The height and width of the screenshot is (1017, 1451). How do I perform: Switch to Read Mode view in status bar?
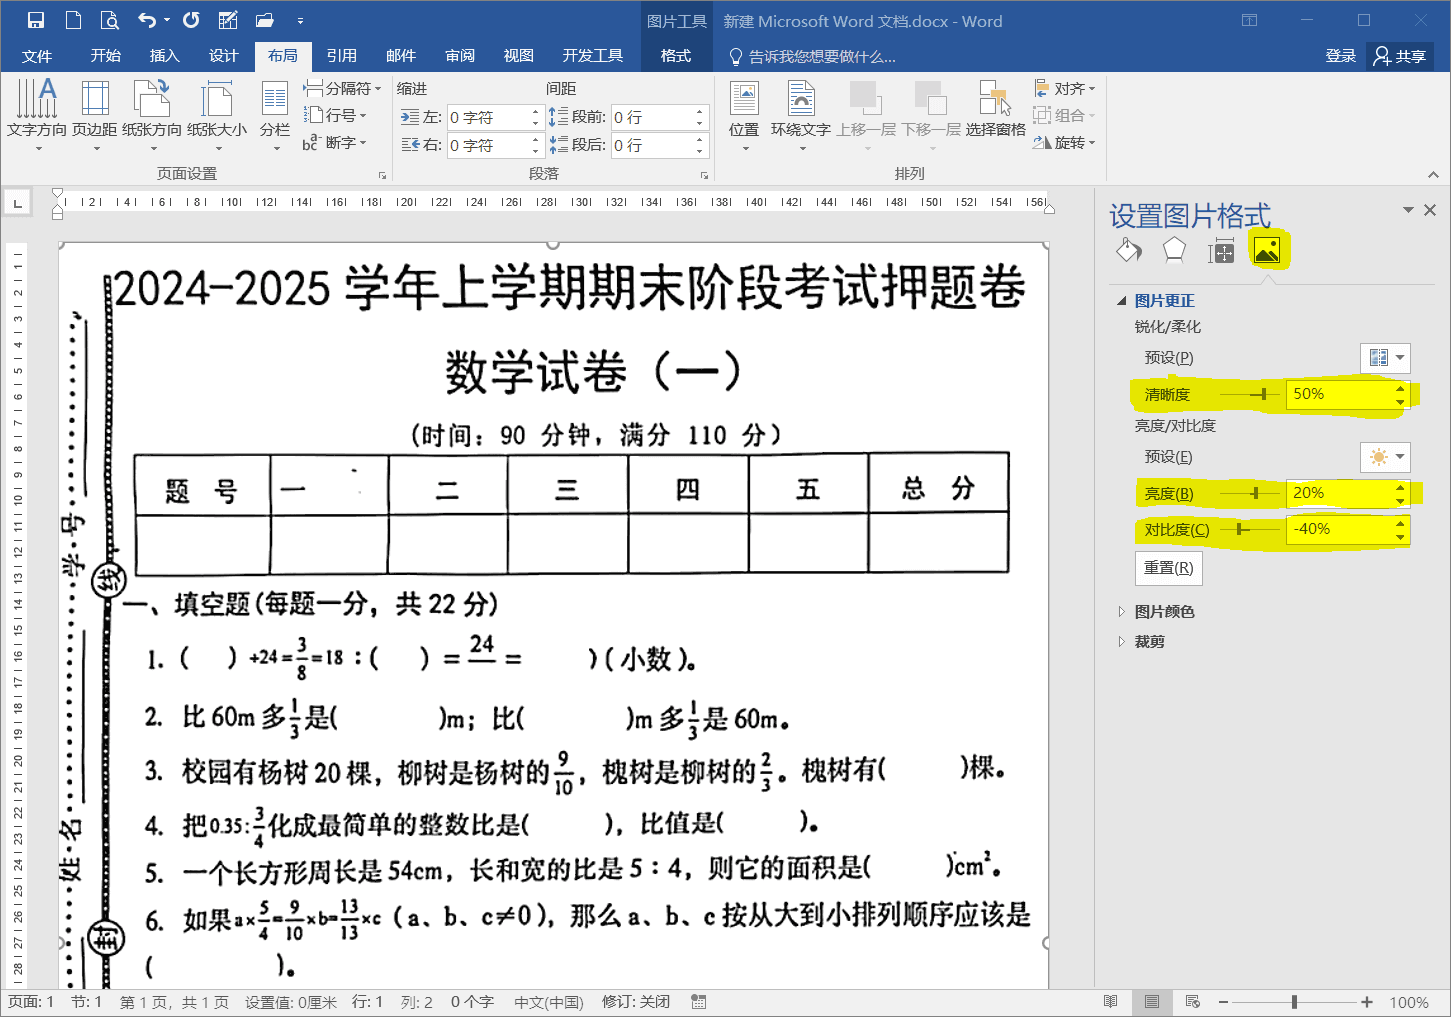(x=1110, y=1001)
